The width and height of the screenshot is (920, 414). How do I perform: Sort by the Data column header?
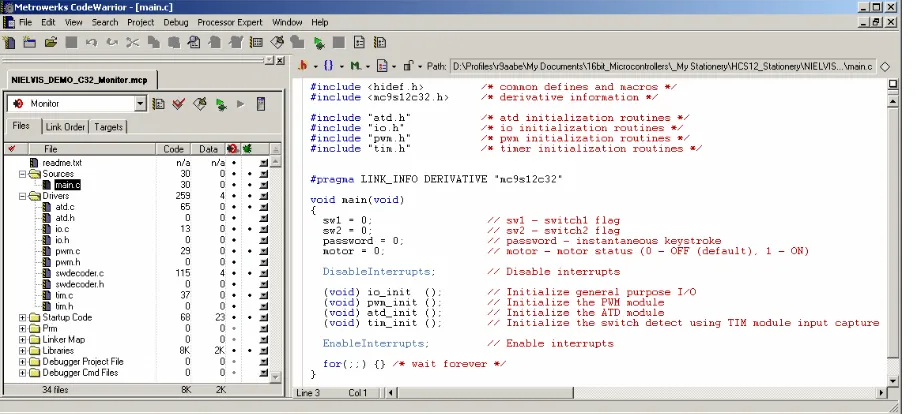pos(208,149)
